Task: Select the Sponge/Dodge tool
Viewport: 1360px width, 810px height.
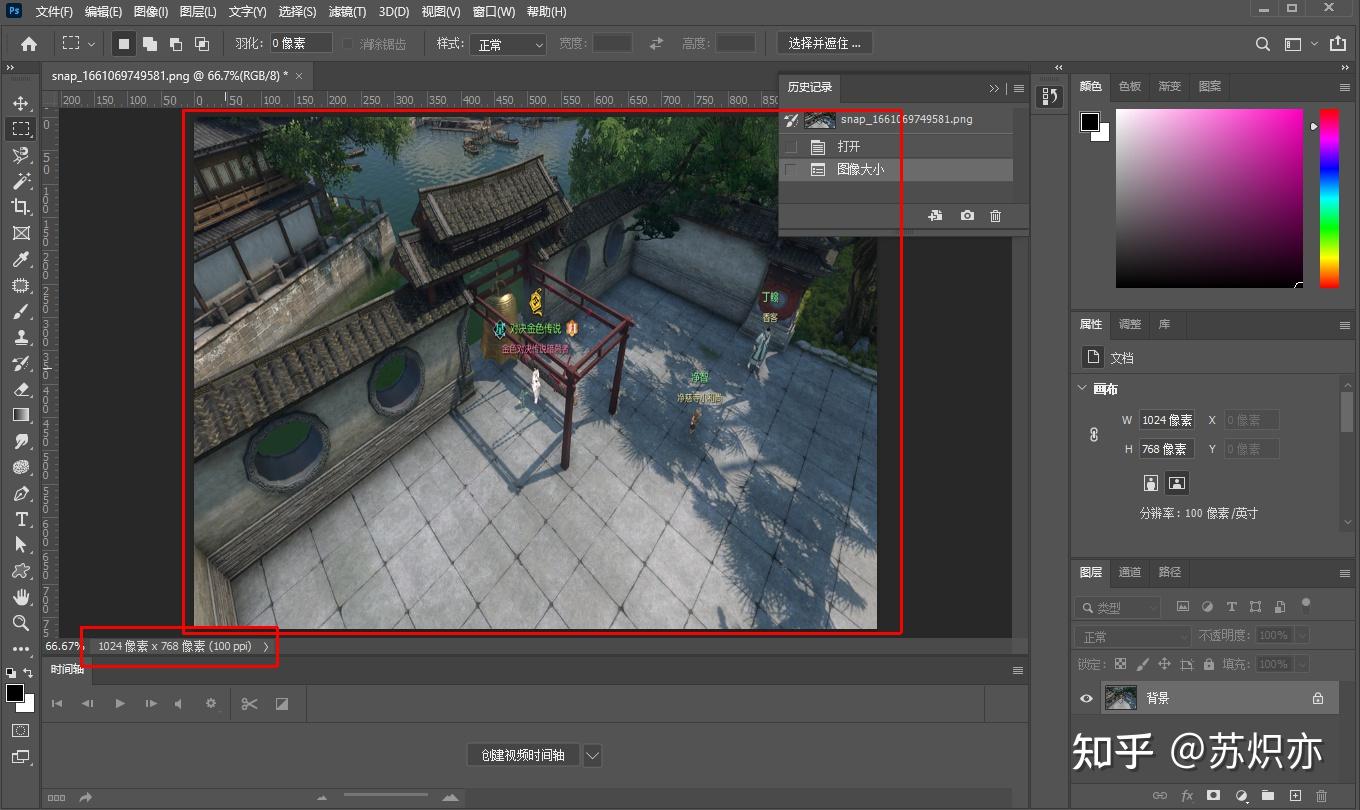Action: point(20,467)
